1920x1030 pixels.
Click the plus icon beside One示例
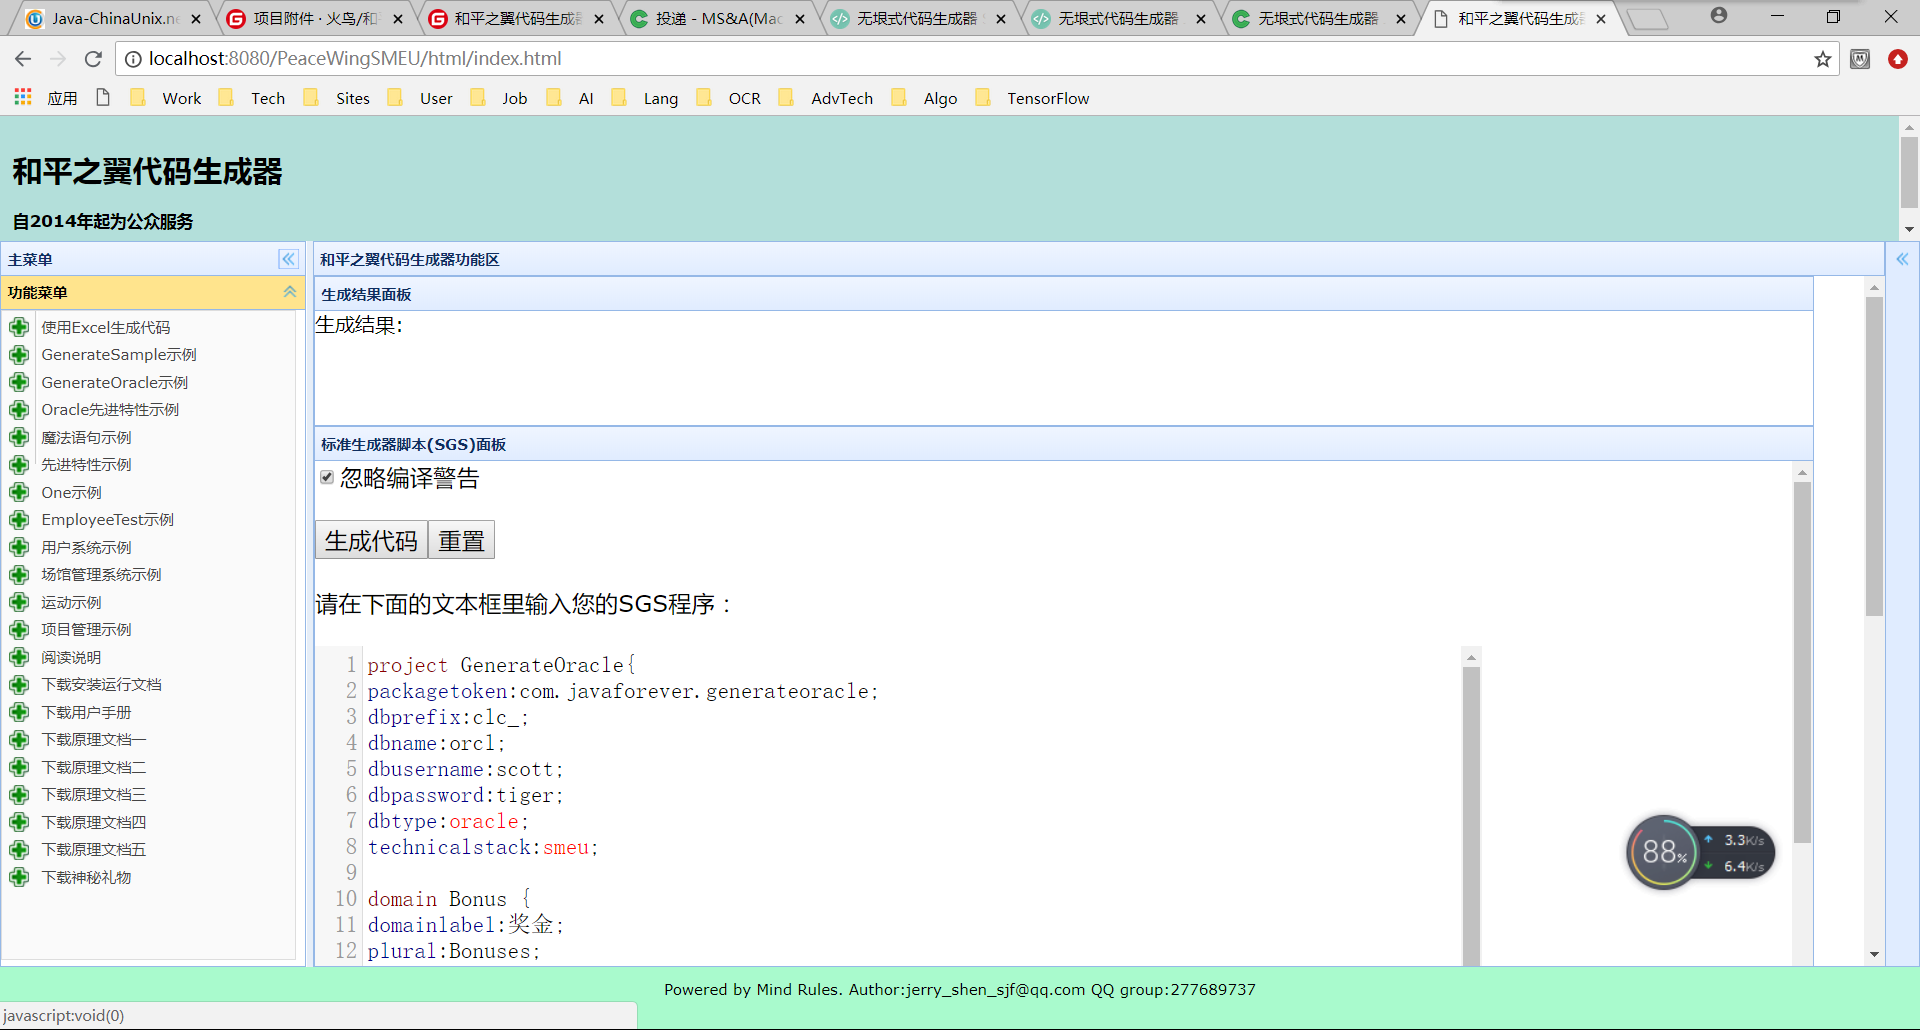click(19, 492)
